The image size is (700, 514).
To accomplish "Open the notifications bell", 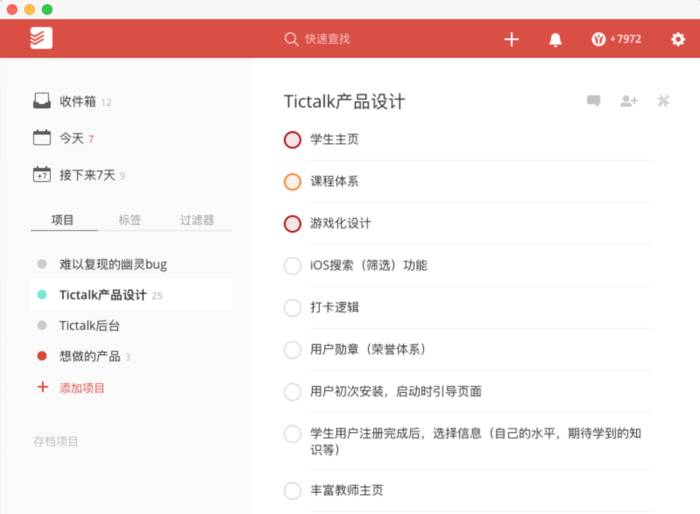I will [555, 39].
